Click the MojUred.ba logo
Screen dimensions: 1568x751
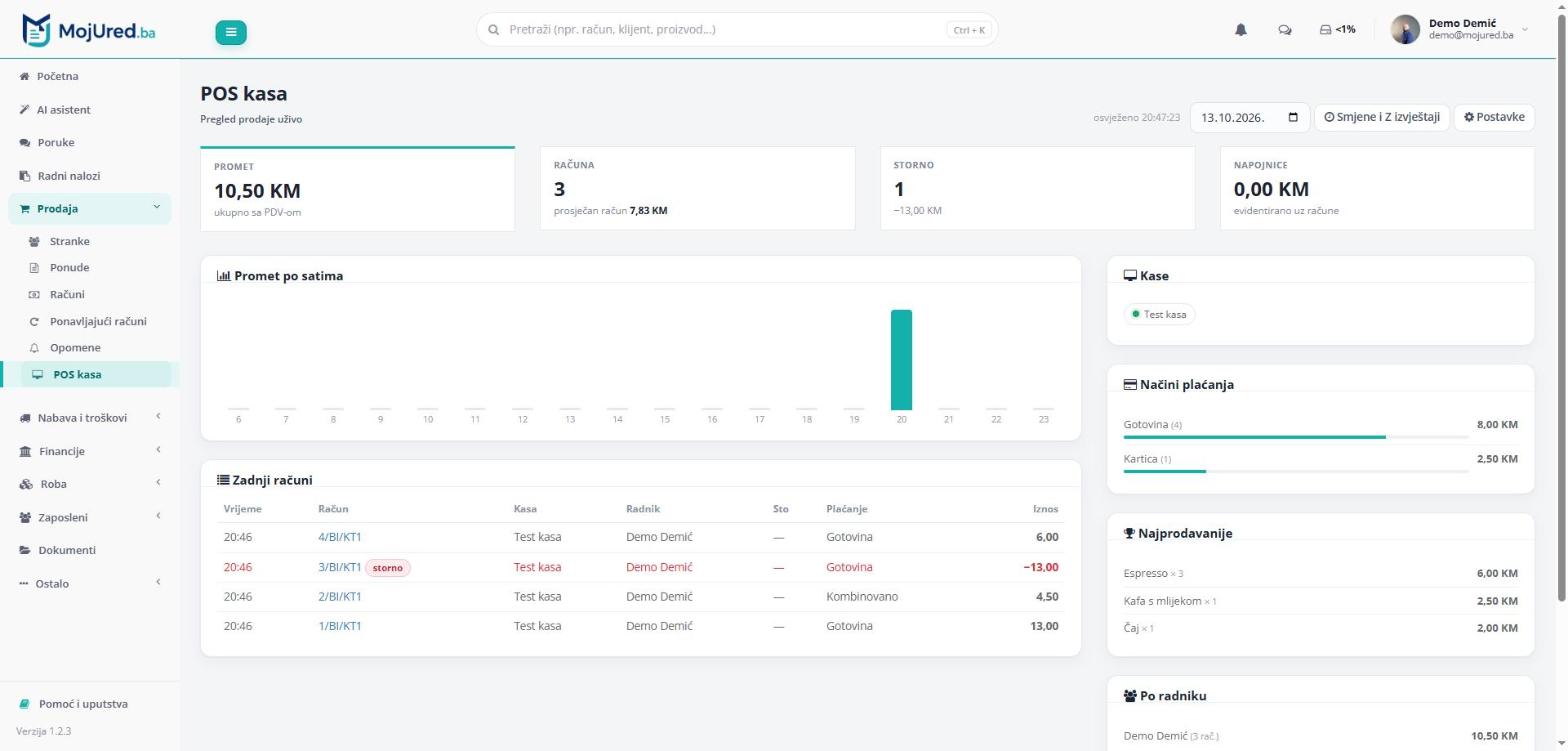point(88,30)
